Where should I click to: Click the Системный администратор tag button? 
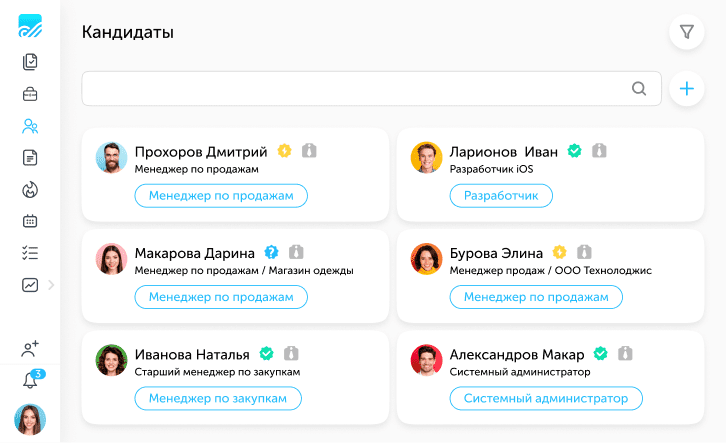(x=546, y=399)
